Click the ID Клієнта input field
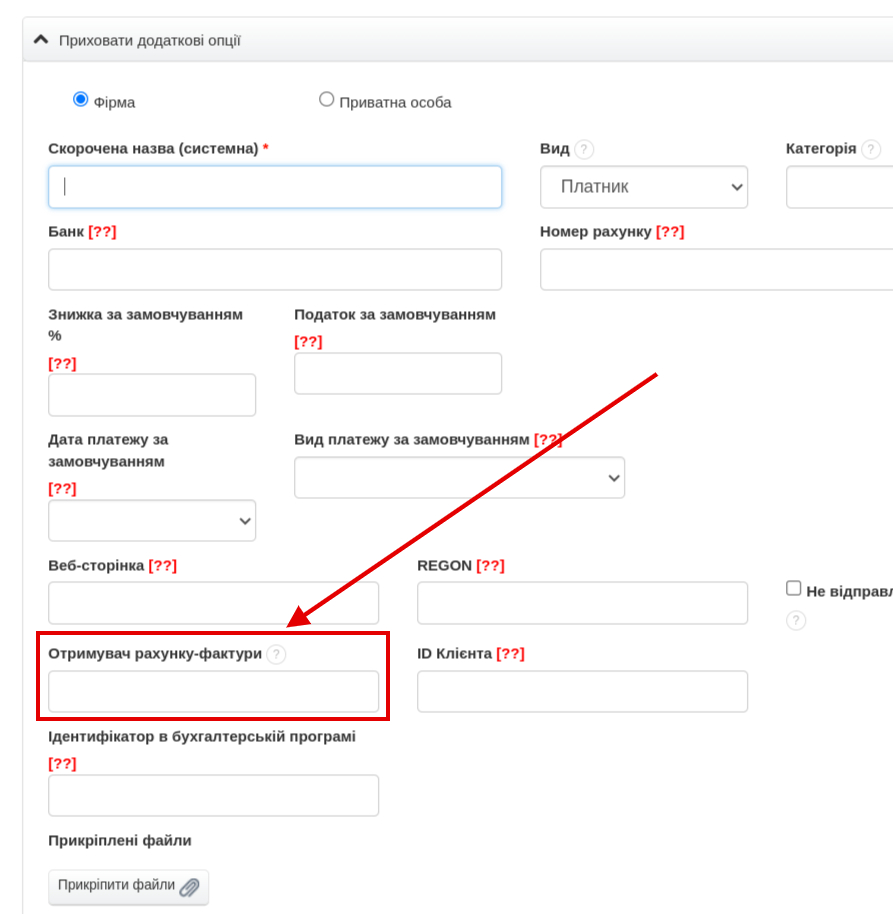The height and width of the screenshot is (914, 893). pyautogui.click(x=582, y=692)
